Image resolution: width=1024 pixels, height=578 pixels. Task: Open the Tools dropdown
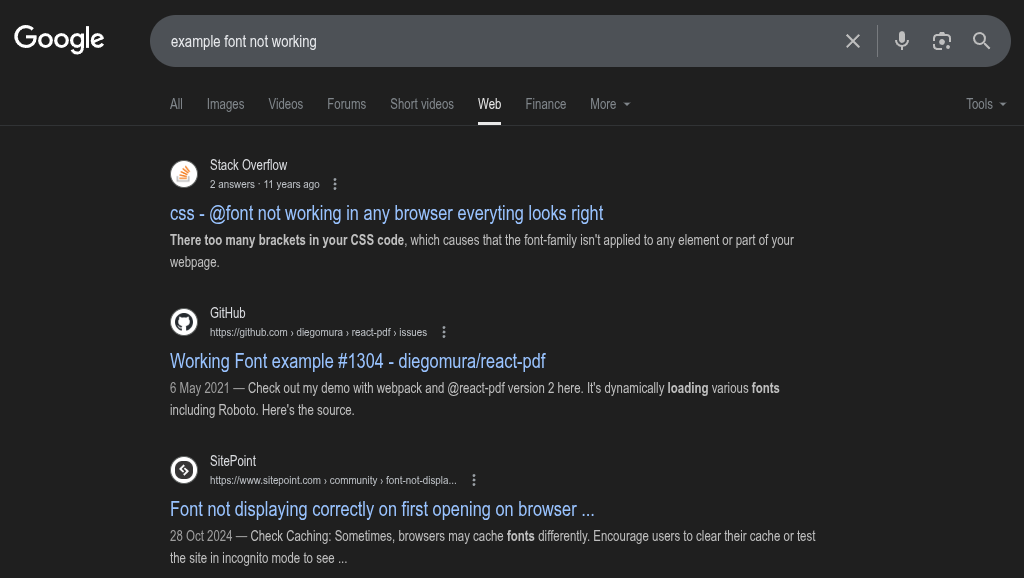point(985,104)
